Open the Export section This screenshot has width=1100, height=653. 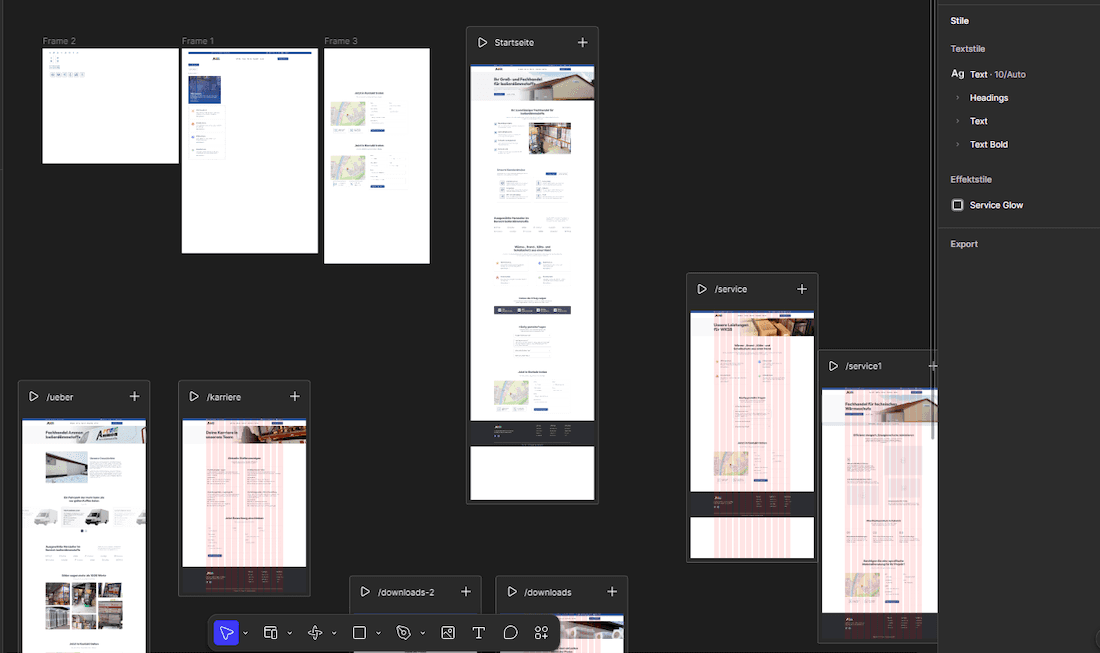964,244
